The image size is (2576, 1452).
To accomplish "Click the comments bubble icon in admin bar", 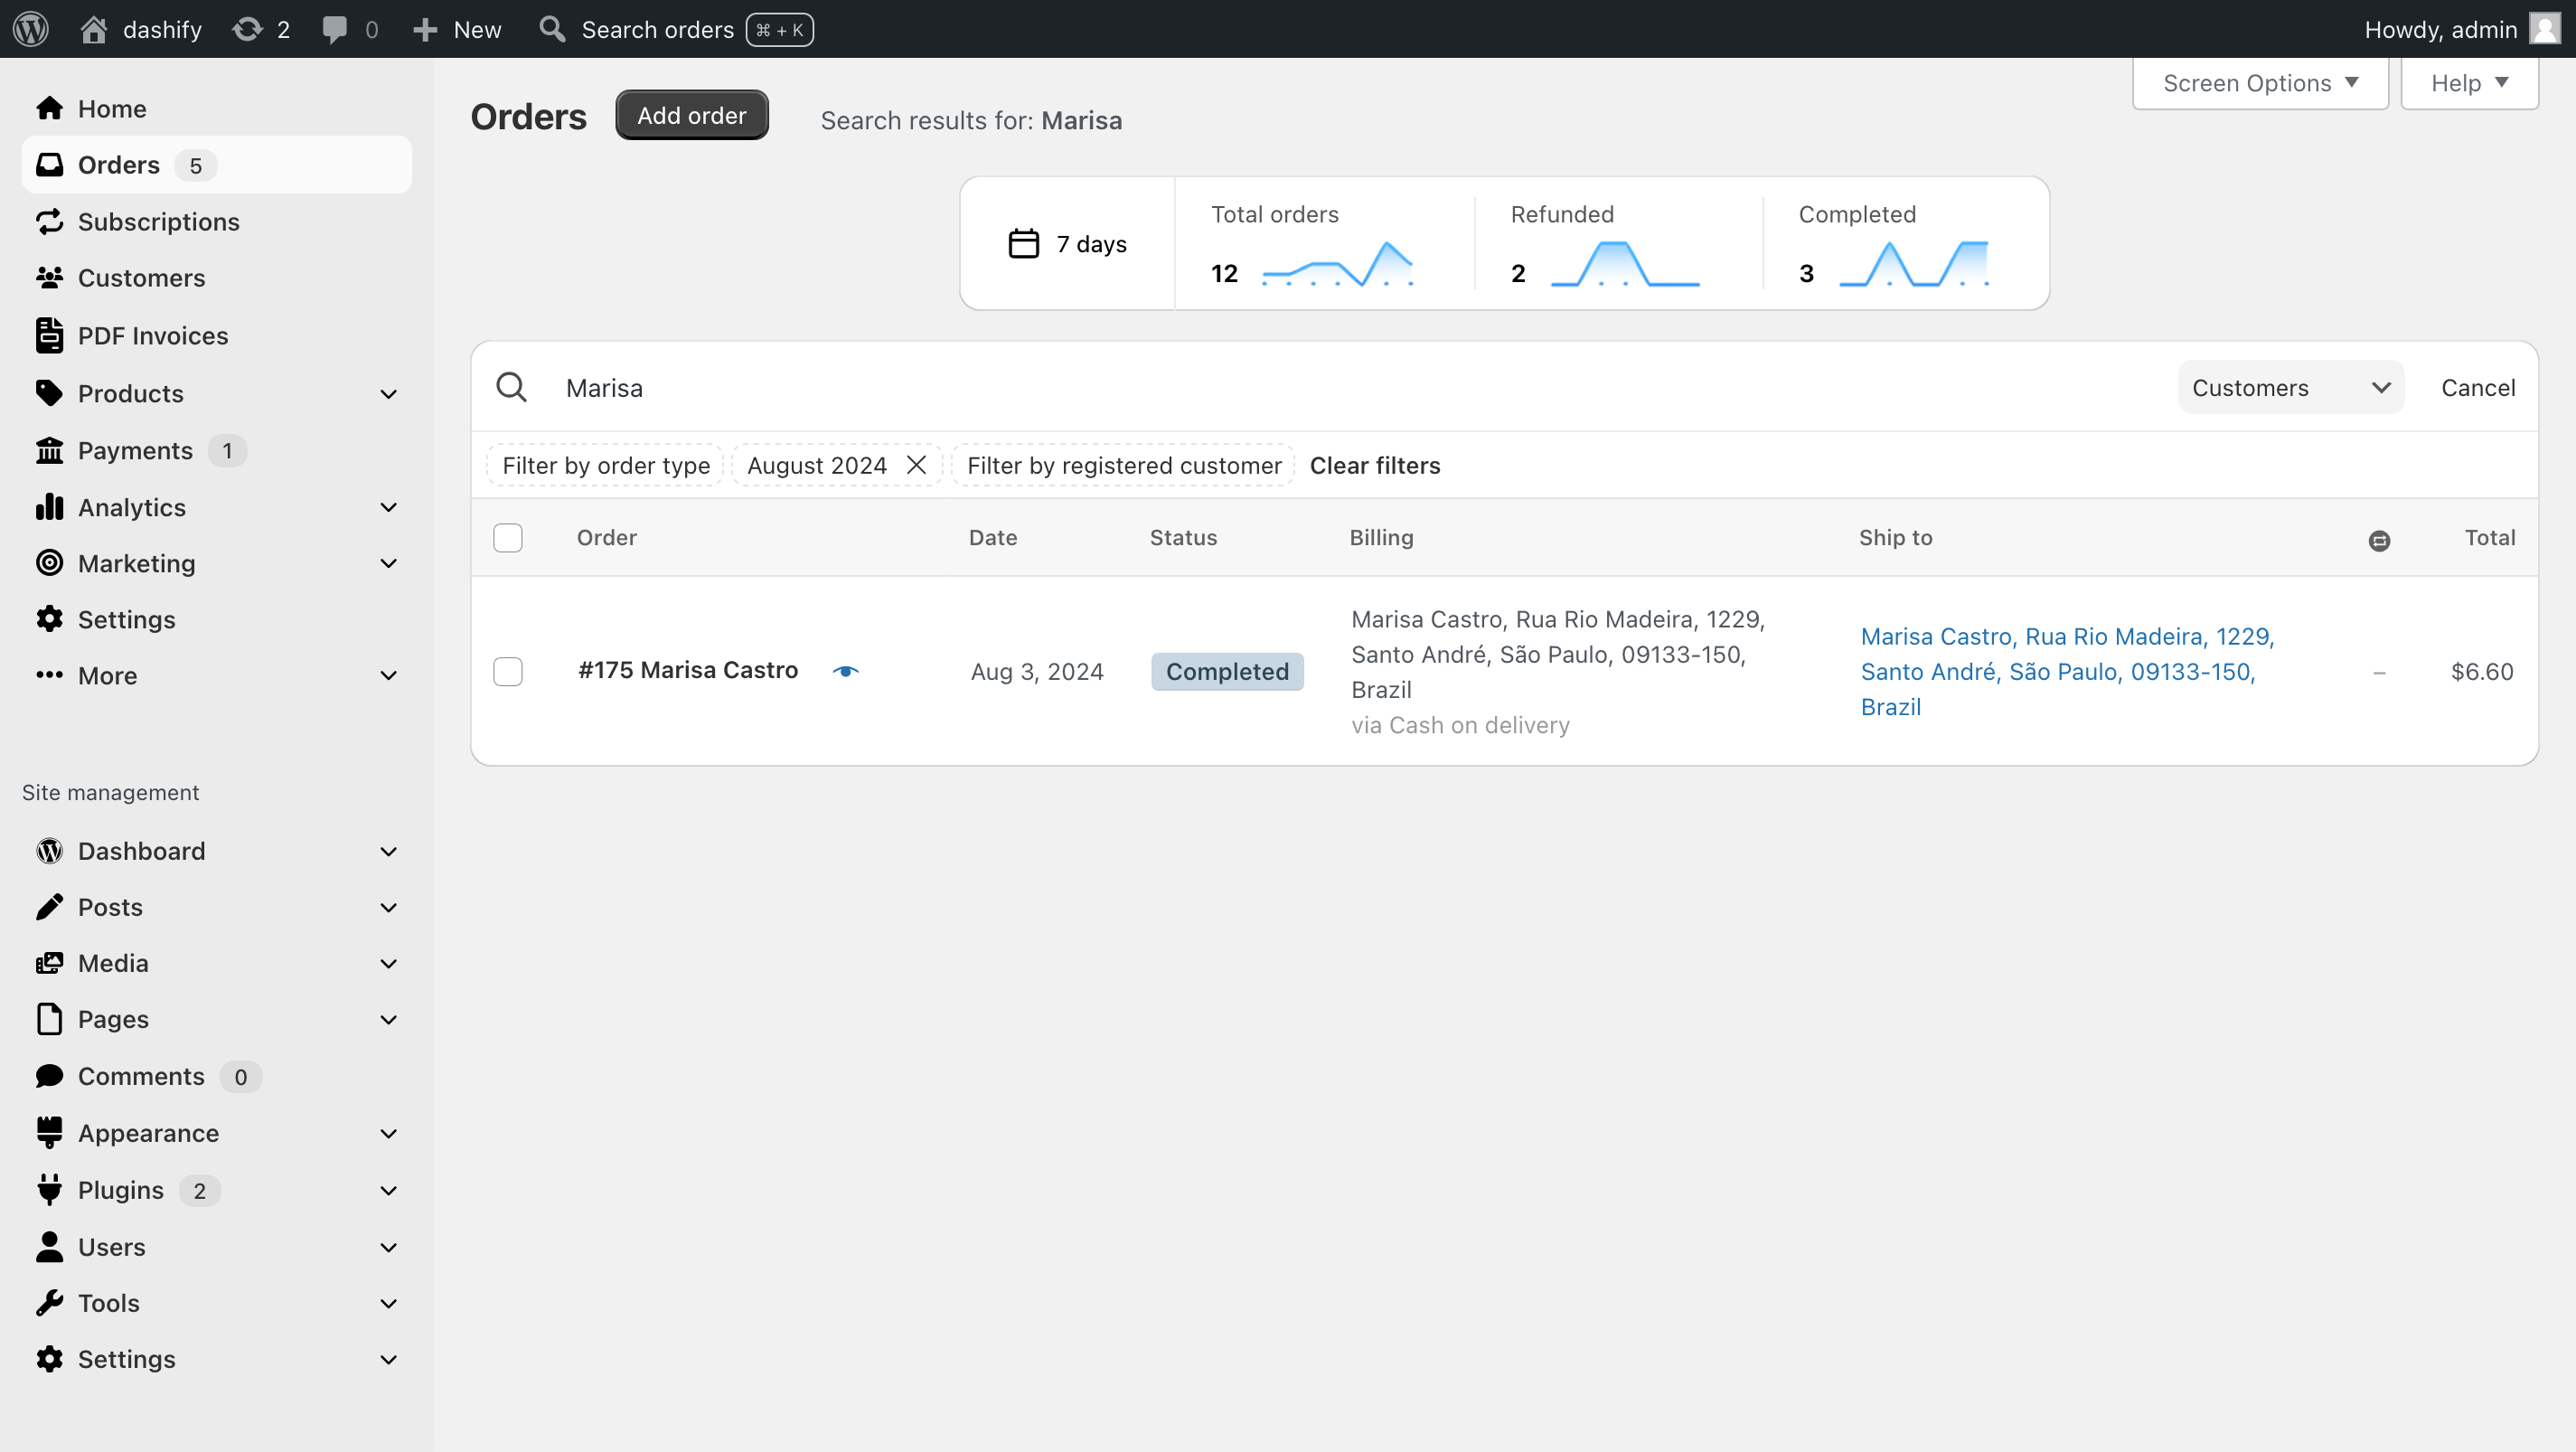I will [x=334, y=29].
